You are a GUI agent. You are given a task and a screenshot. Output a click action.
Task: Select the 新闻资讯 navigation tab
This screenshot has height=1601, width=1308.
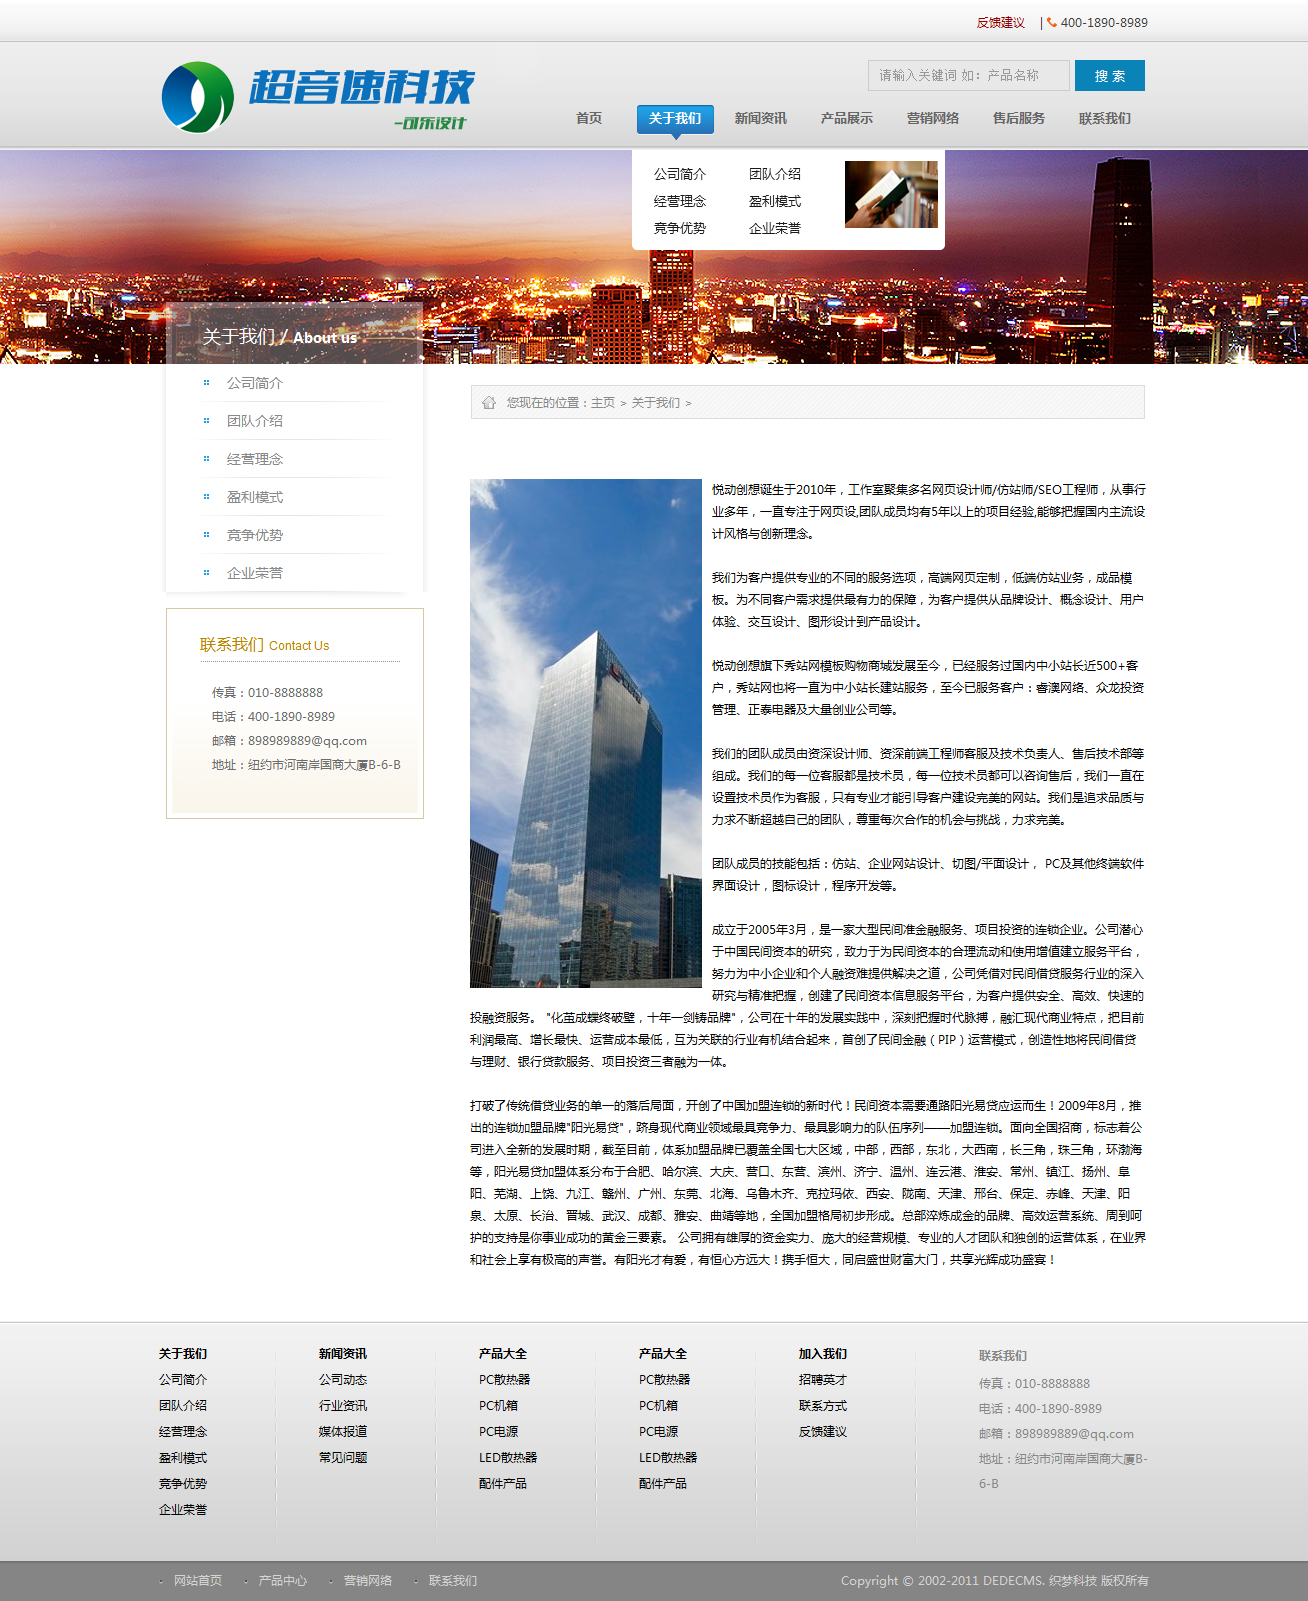760,118
